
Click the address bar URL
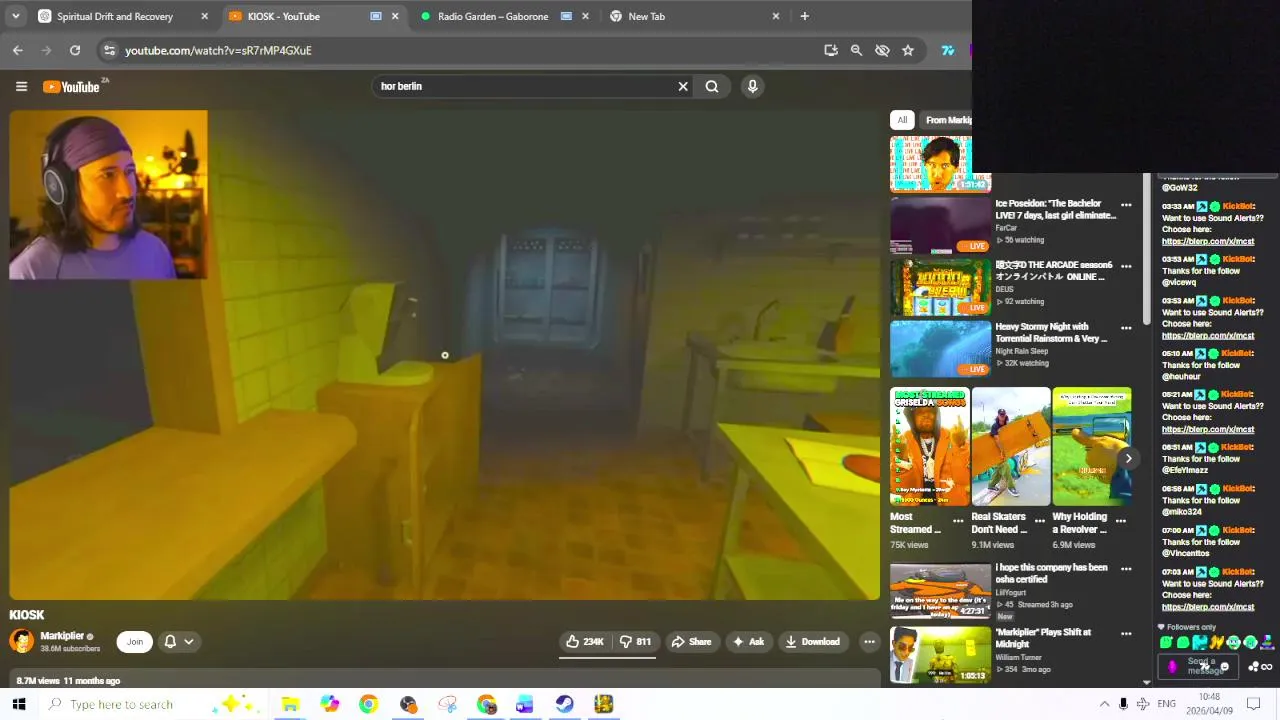(218, 50)
